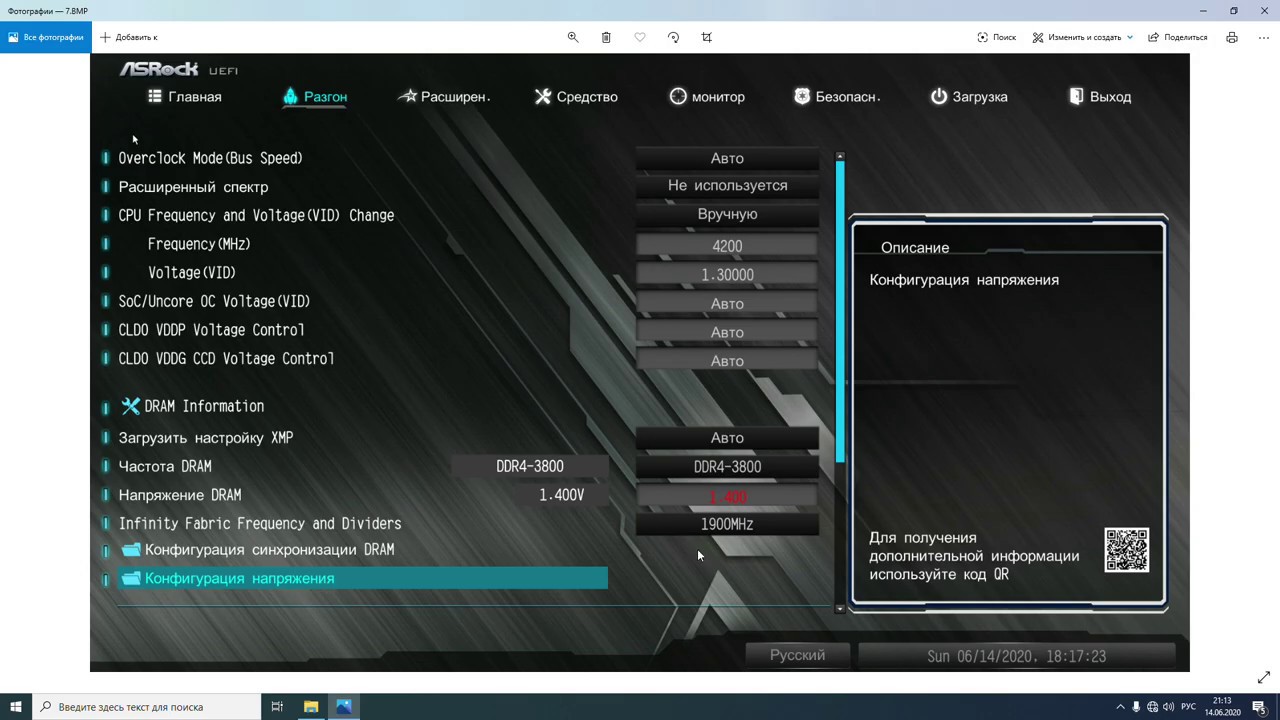
Task: Click the full-screen expand arrows icon
Action: pyautogui.click(x=1263, y=677)
